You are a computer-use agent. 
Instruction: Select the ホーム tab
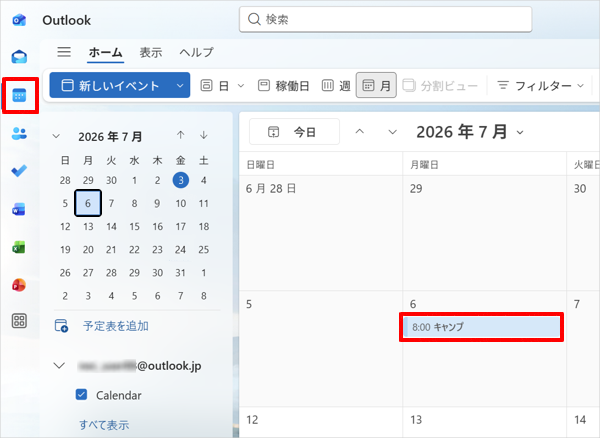coord(105,52)
